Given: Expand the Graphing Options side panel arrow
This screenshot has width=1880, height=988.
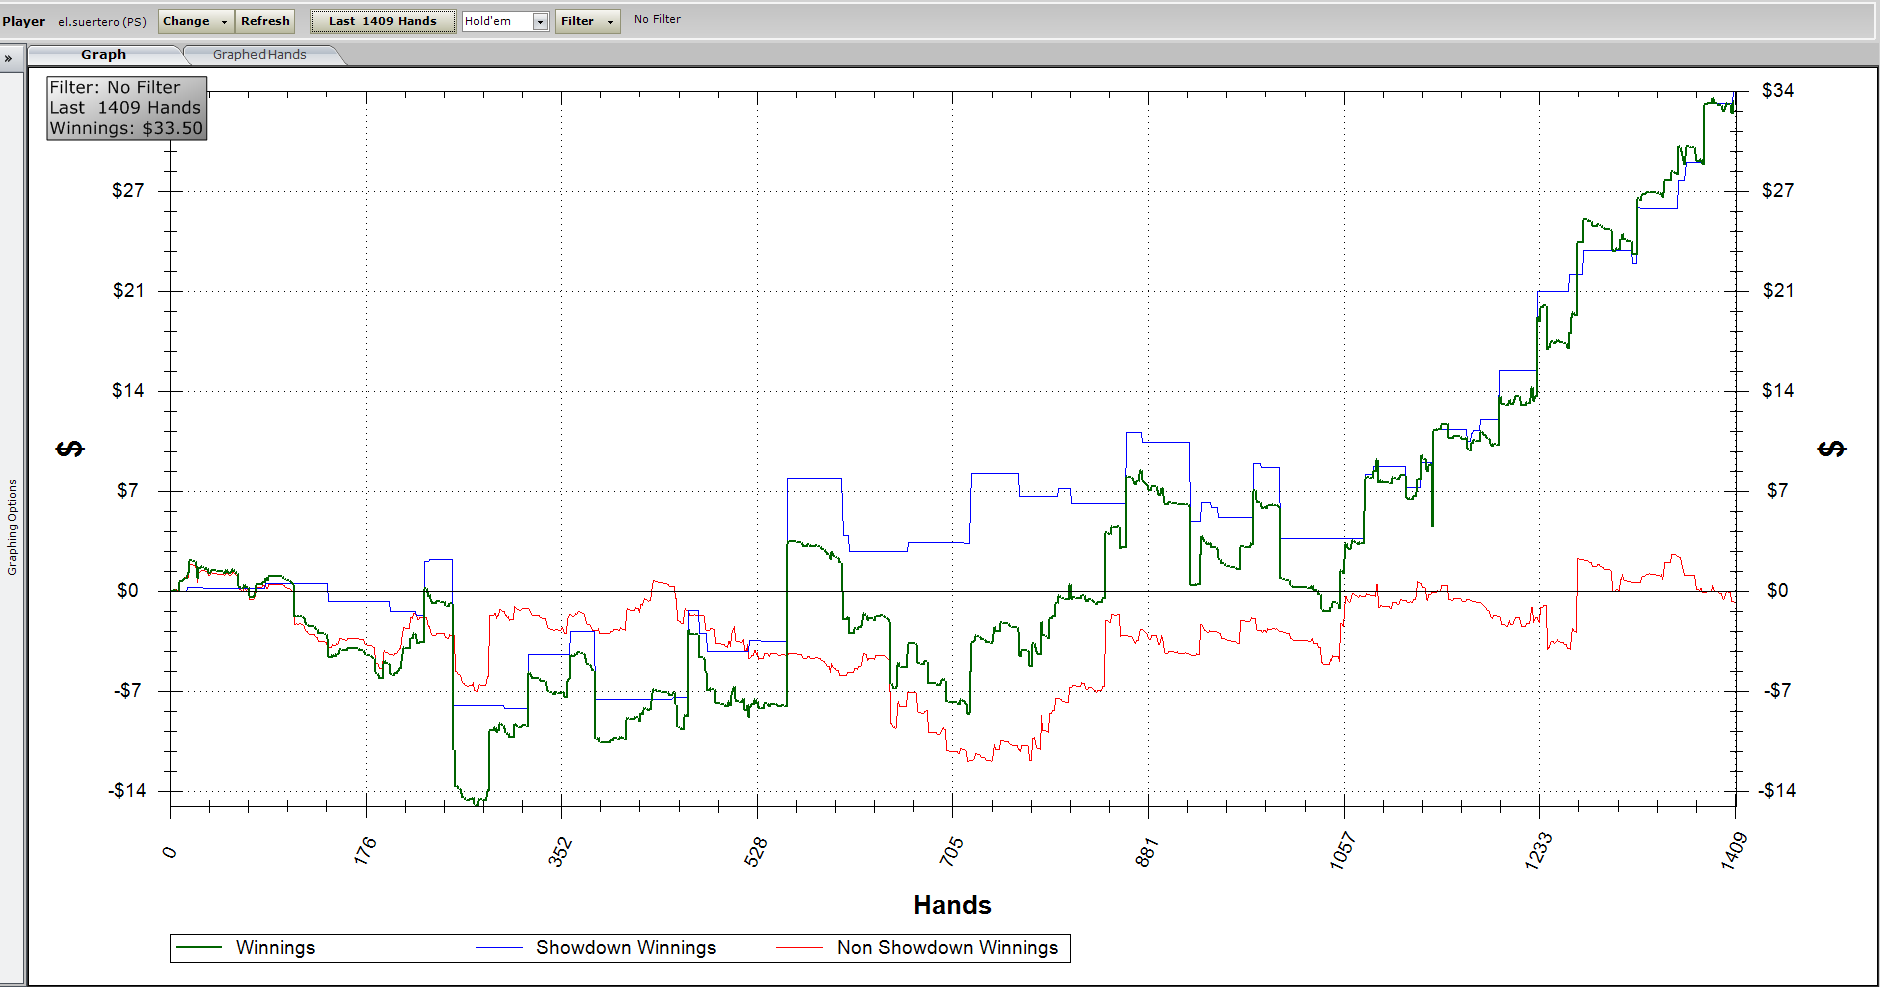Looking at the screenshot, I should (8, 58).
